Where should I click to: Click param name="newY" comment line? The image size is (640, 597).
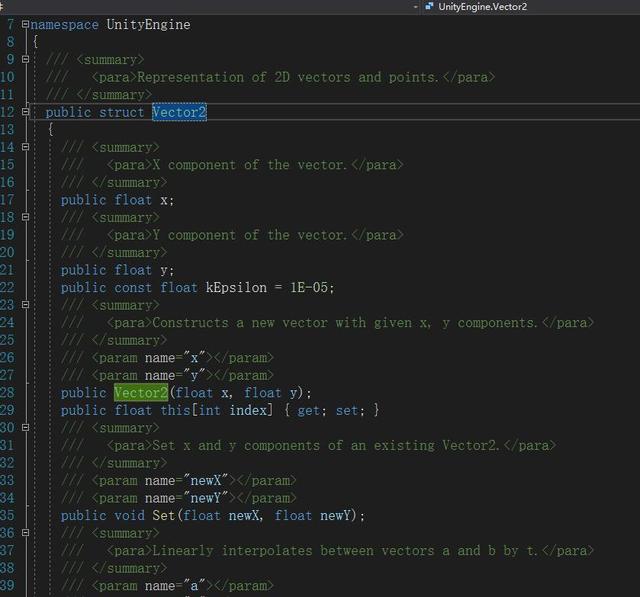(178, 498)
